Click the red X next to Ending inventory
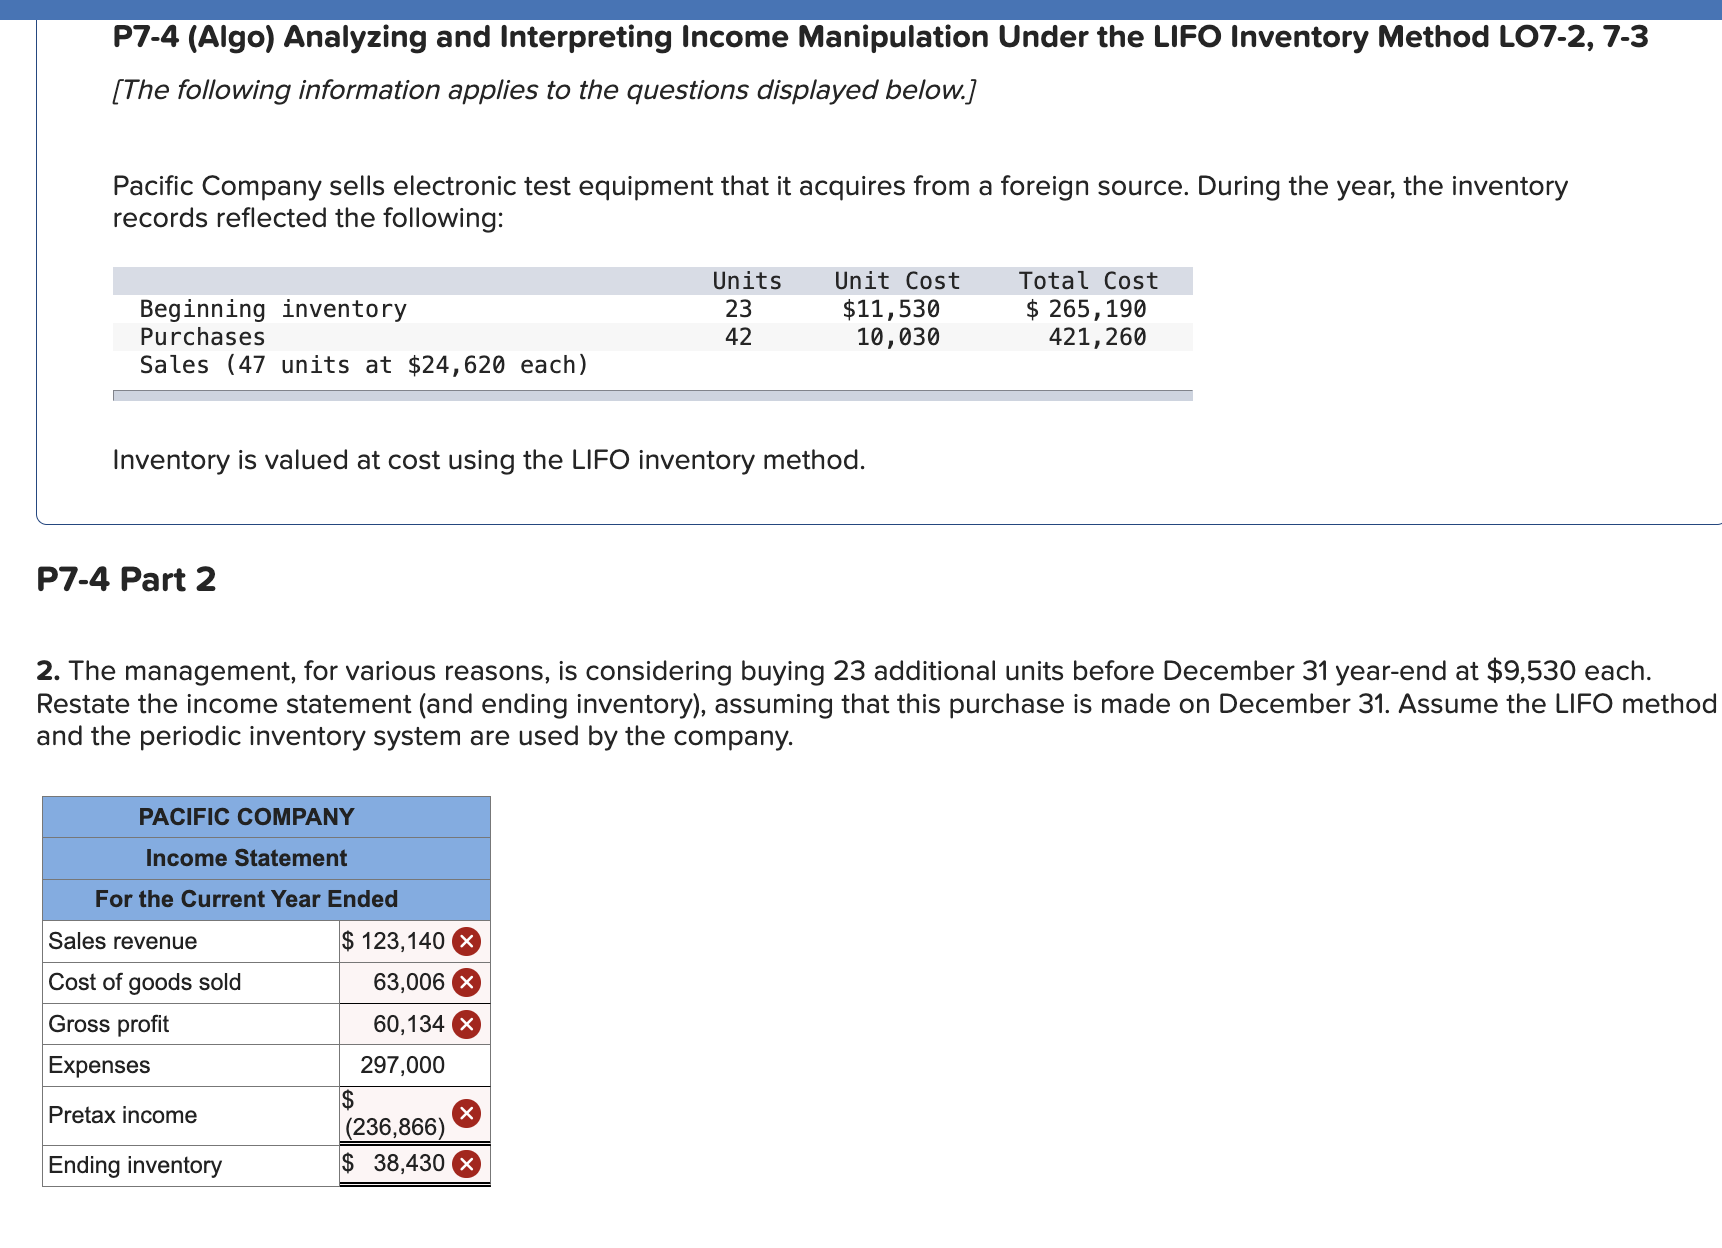This screenshot has height=1248, width=1722. 466,1164
